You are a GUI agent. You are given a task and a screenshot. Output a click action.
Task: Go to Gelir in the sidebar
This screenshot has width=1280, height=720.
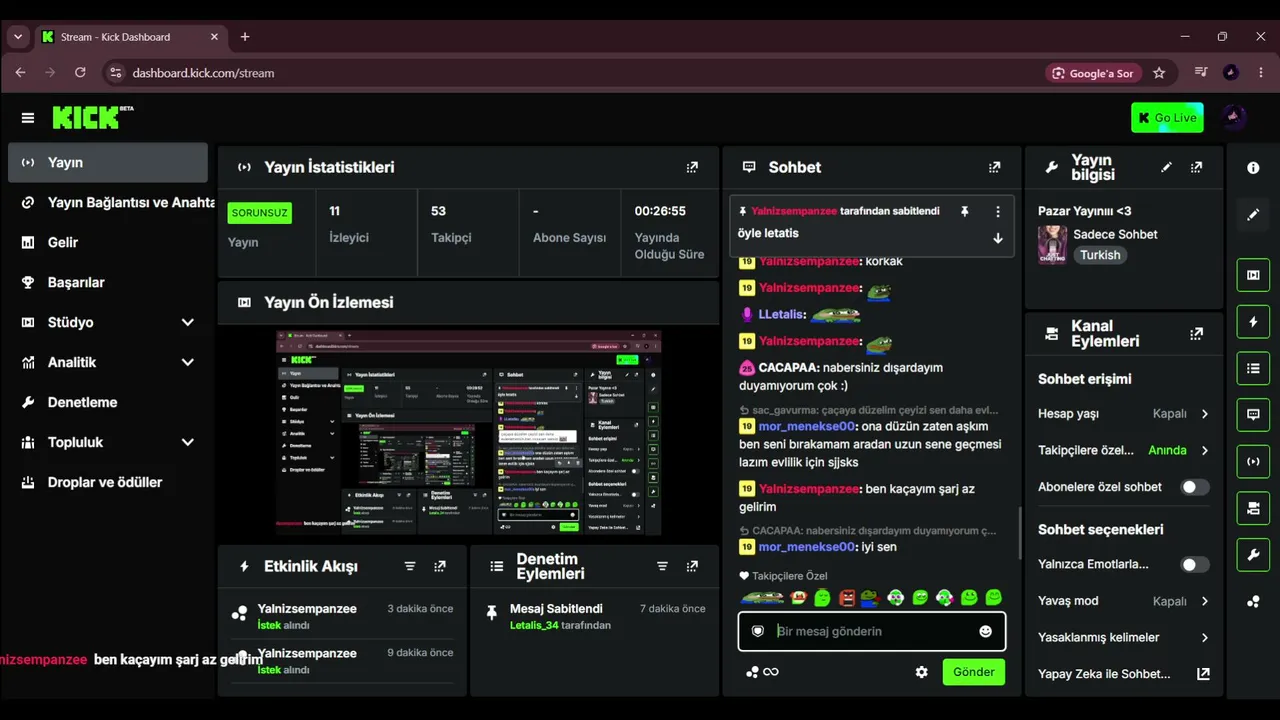108,242
